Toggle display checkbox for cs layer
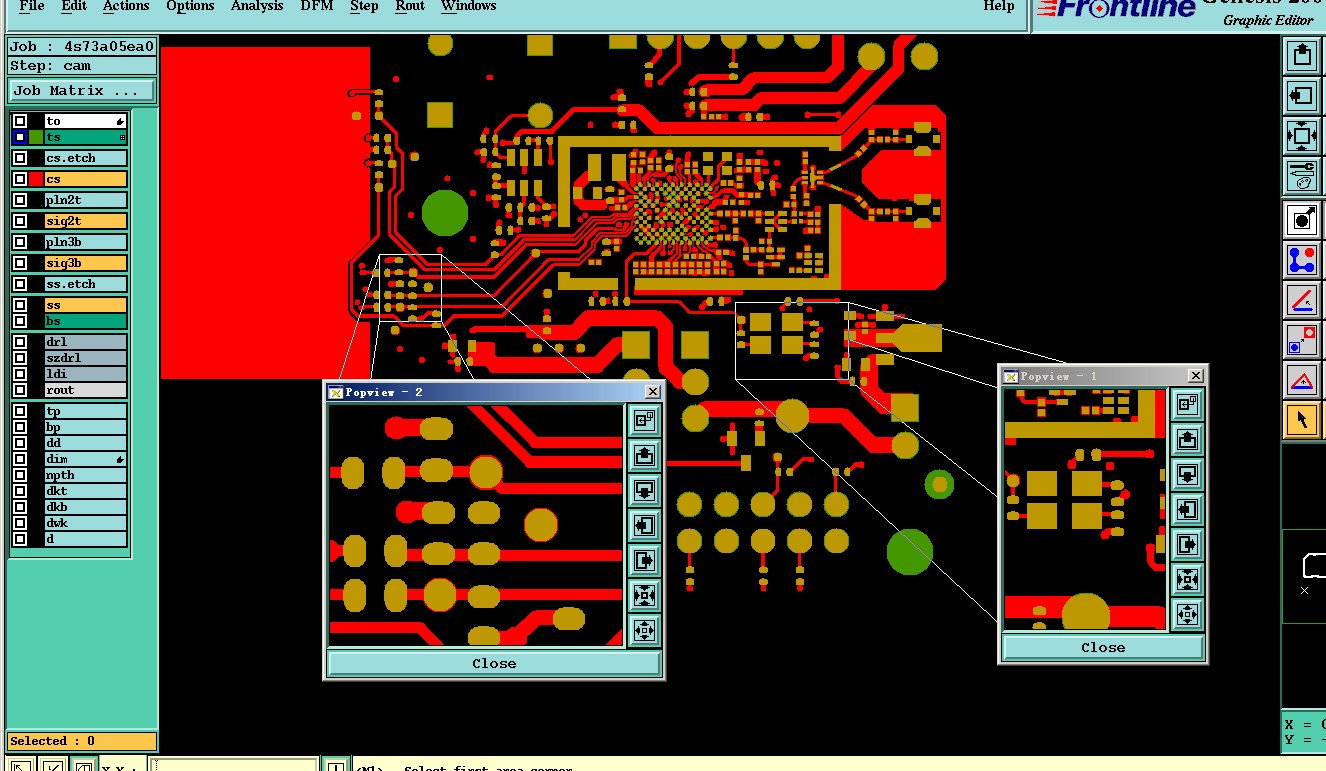1326x771 pixels. 20,179
